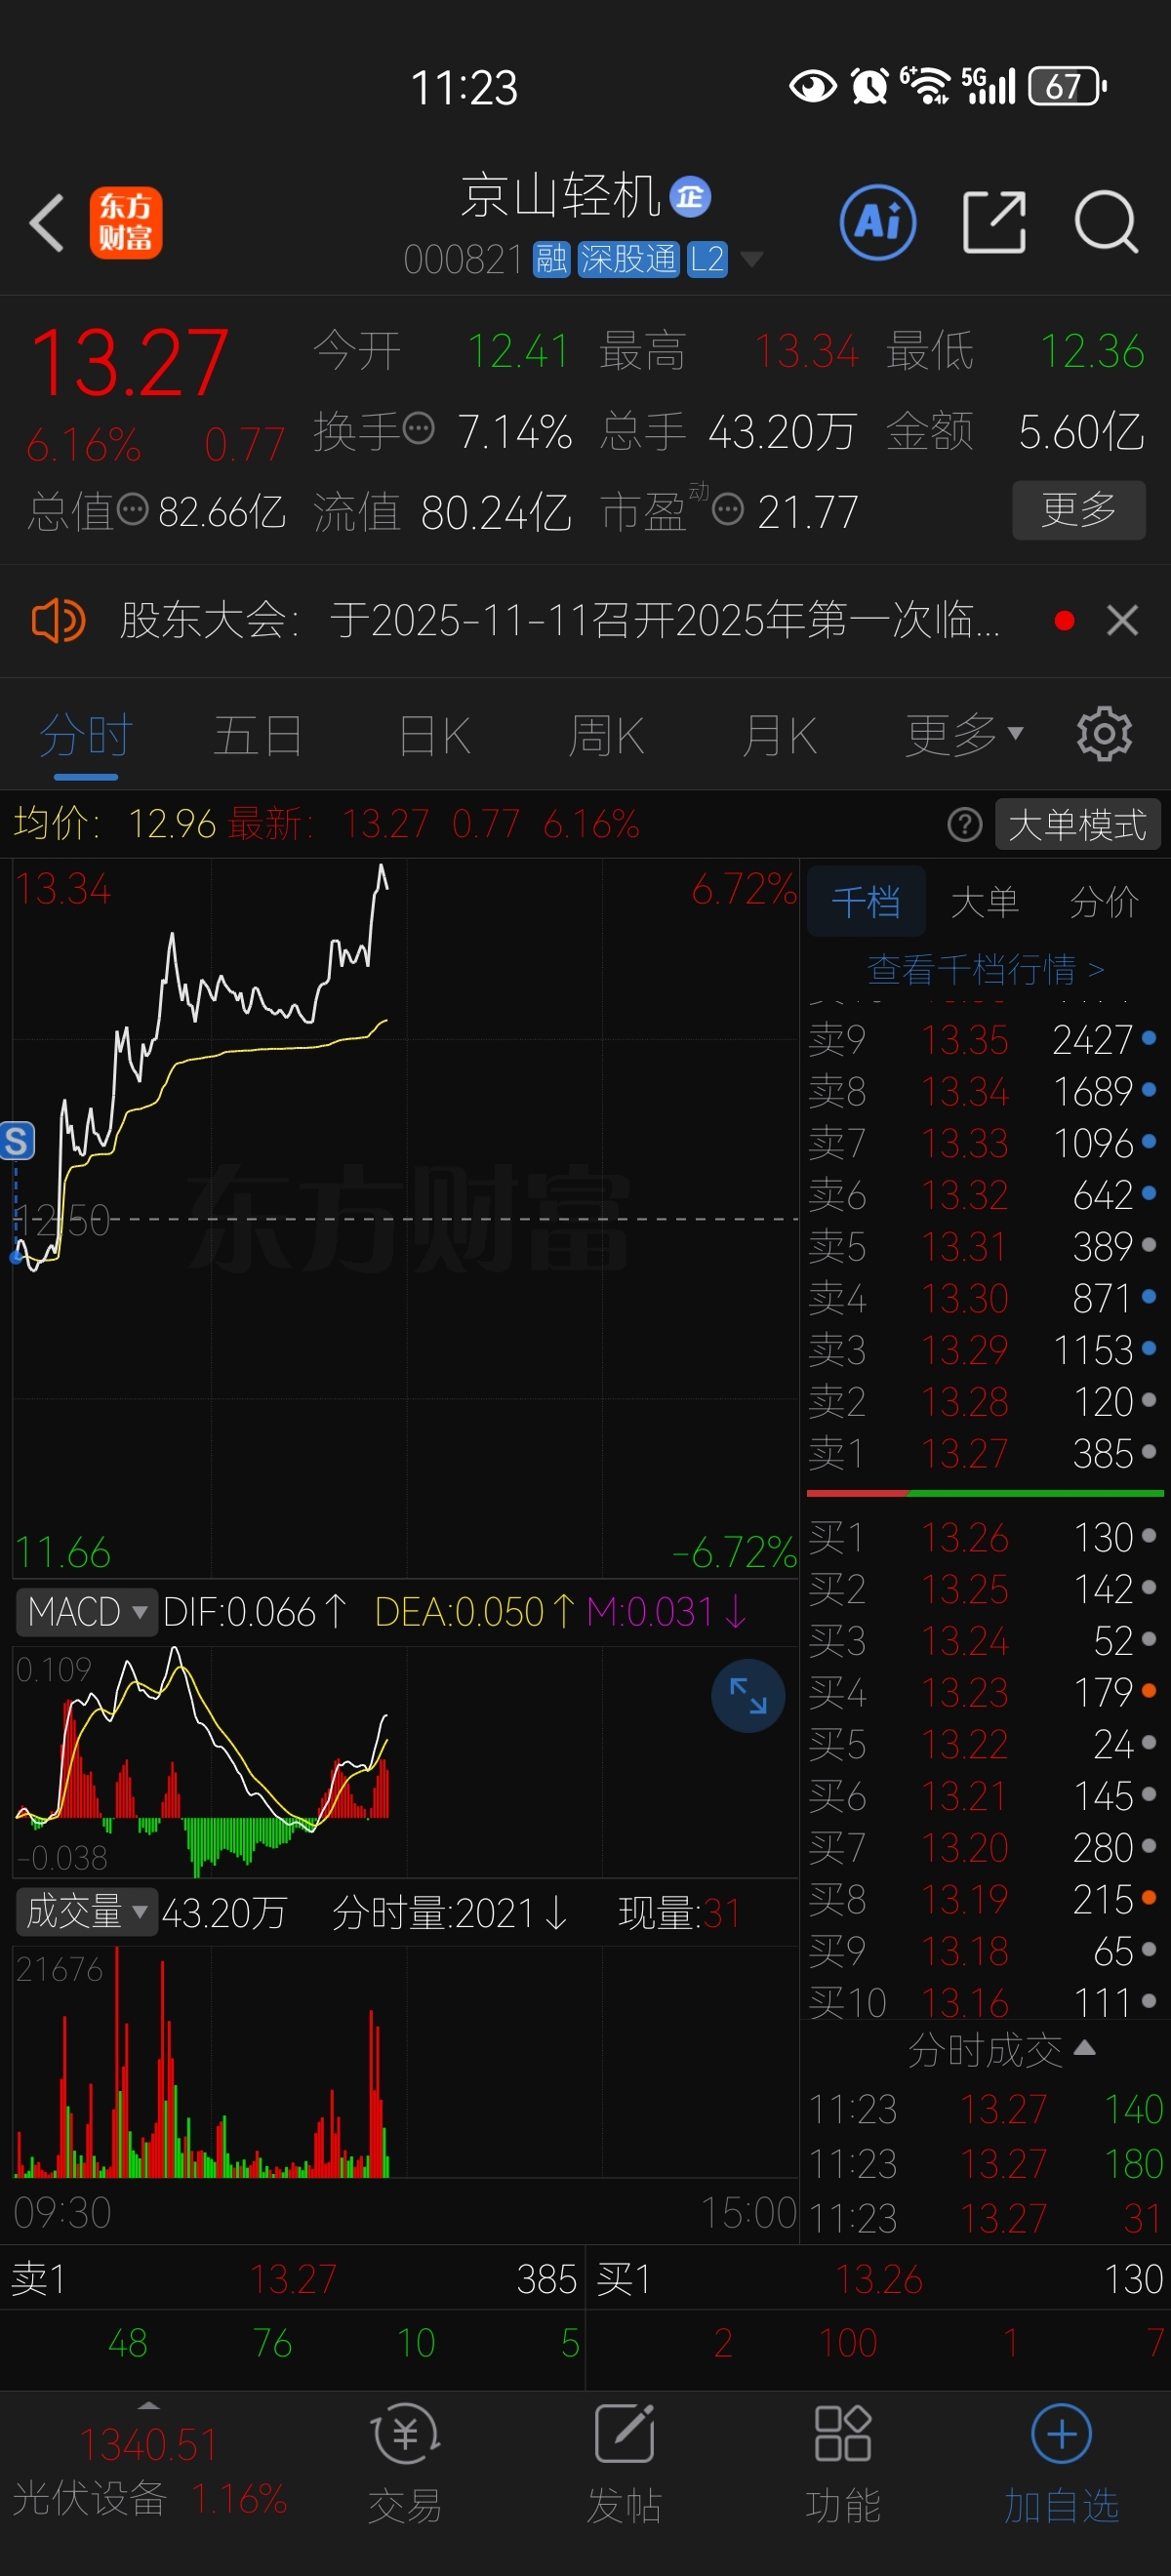Switch to 日K chart tab
This screenshot has width=1171, height=2576.
(434, 736)
